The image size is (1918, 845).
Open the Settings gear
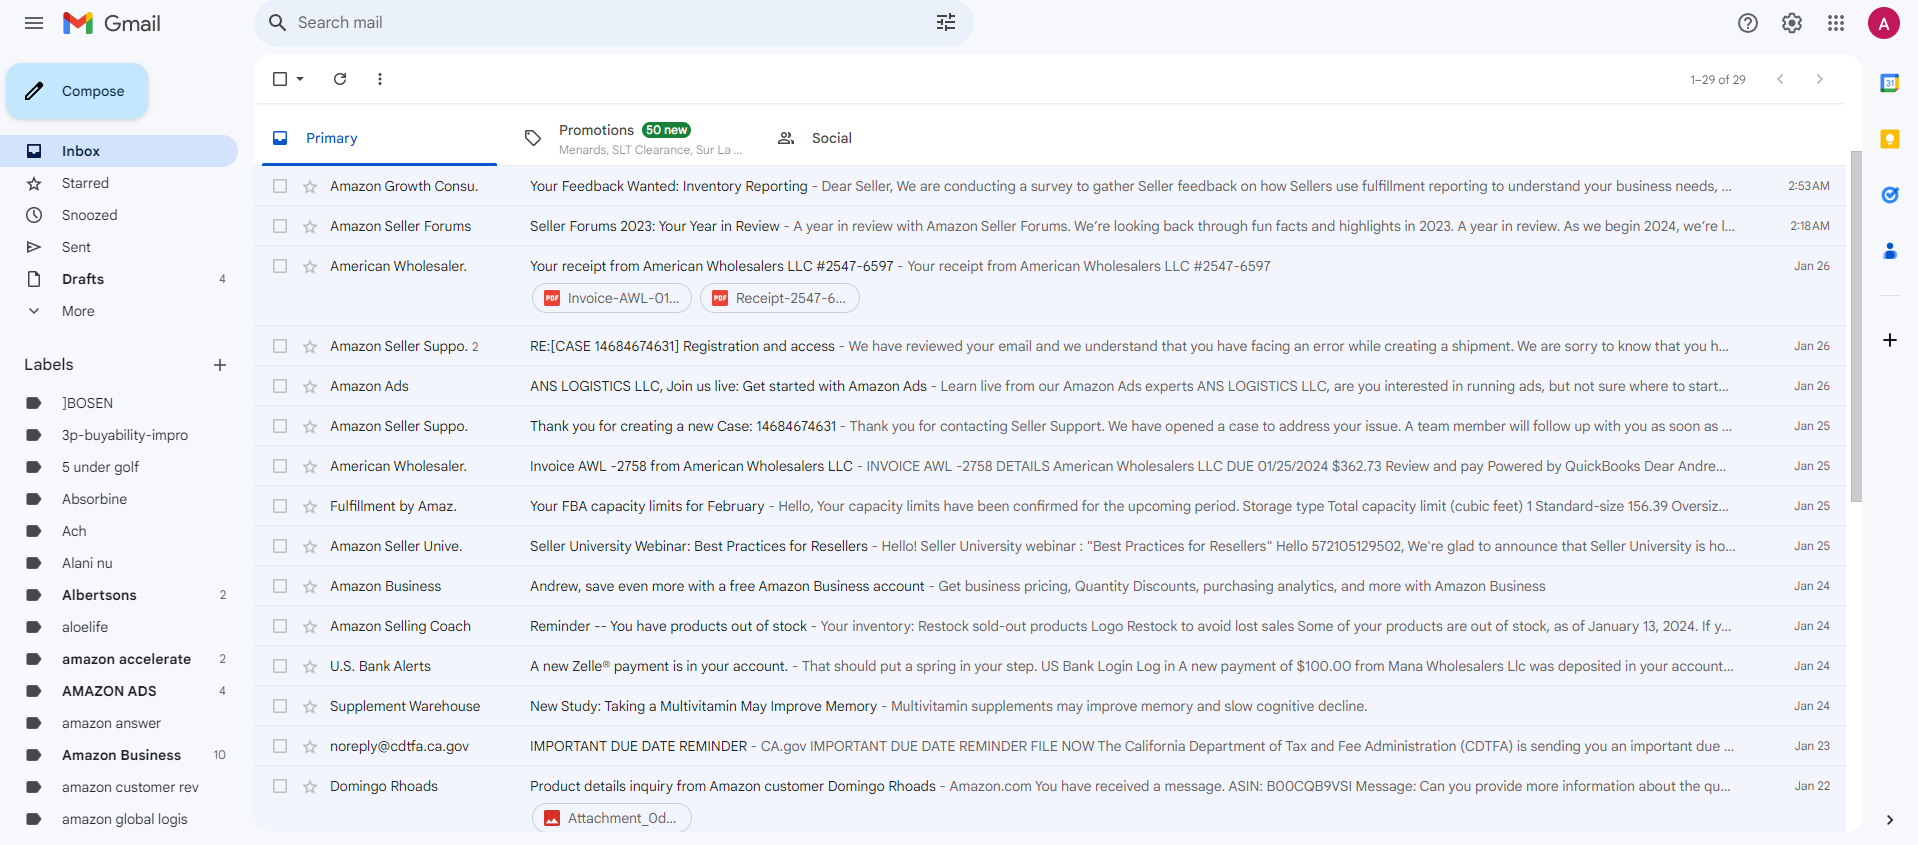pyautogui.click(x=1792, y=23)
